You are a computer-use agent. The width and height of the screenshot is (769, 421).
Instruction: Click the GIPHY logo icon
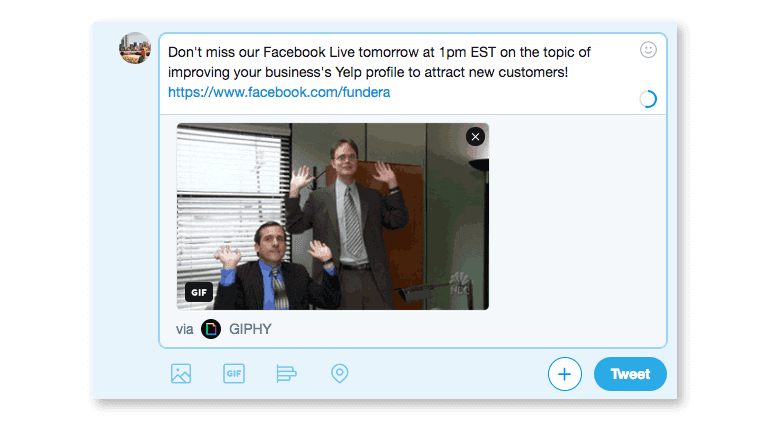[x=211, y=329]
